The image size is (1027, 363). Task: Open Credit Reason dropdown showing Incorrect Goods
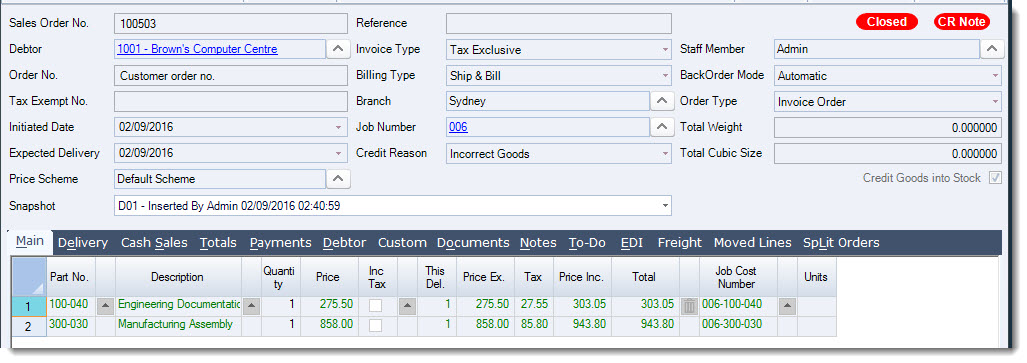point(665,154)
